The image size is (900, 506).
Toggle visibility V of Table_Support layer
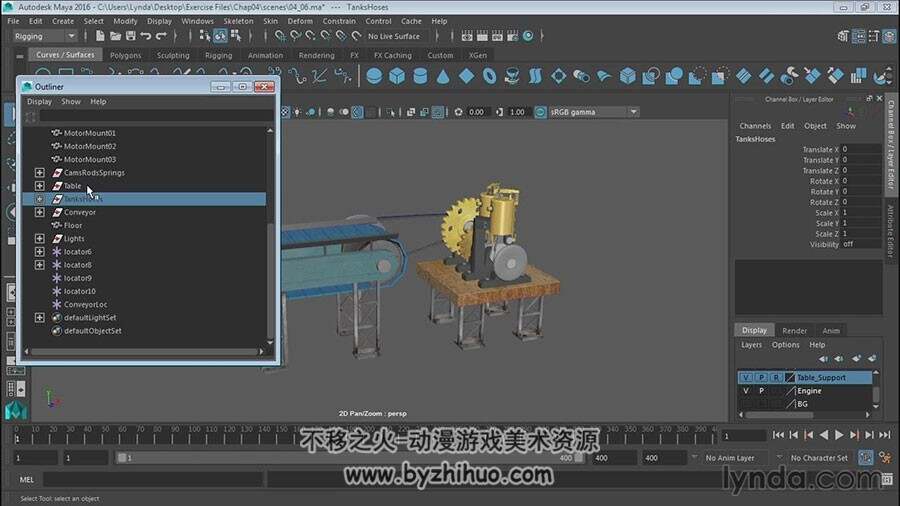[x=746, y=377]
